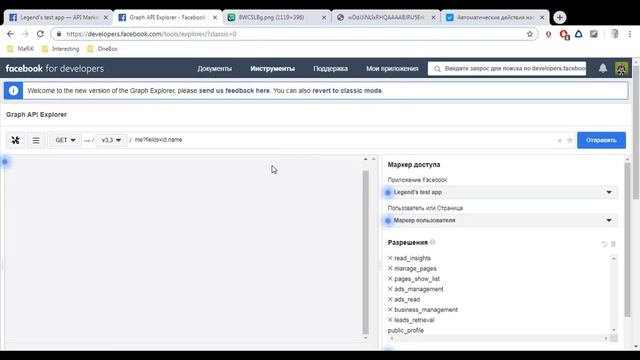The image size is (640, 360).
Task: Open the Graph Explorer tools icon
Action: [16, 140]
